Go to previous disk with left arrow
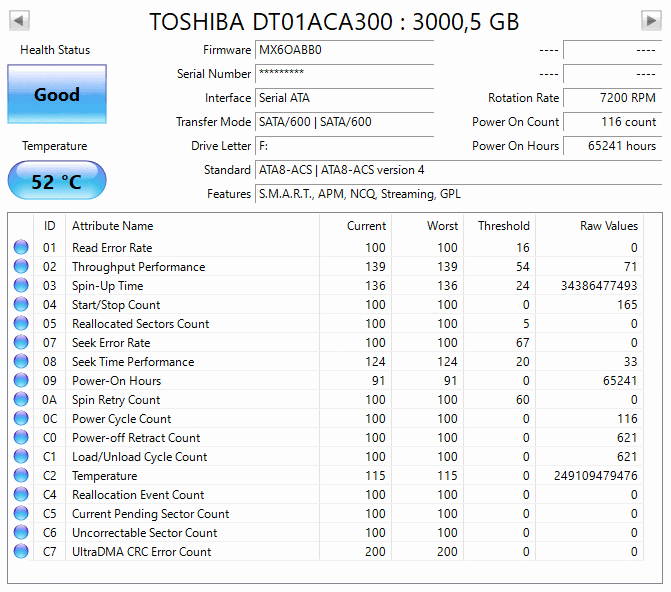 19,20
